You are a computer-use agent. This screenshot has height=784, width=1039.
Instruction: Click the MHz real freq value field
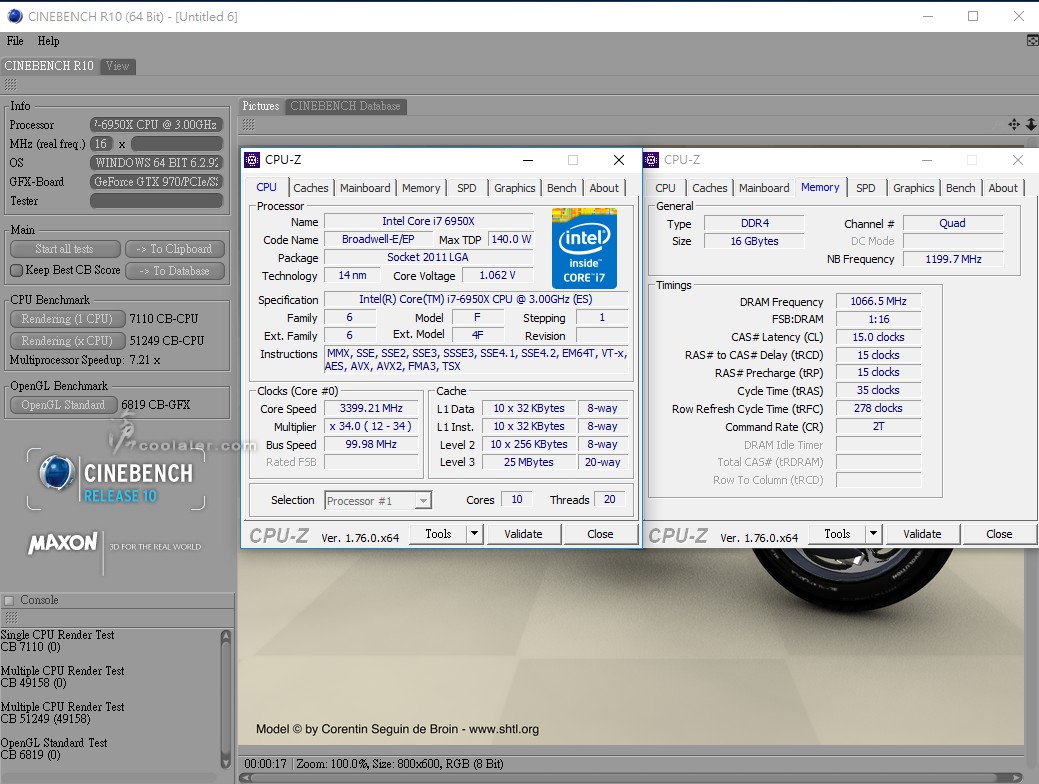coord(101,144)
